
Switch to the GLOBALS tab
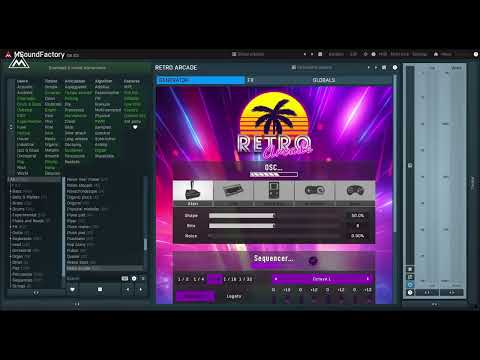324,80
